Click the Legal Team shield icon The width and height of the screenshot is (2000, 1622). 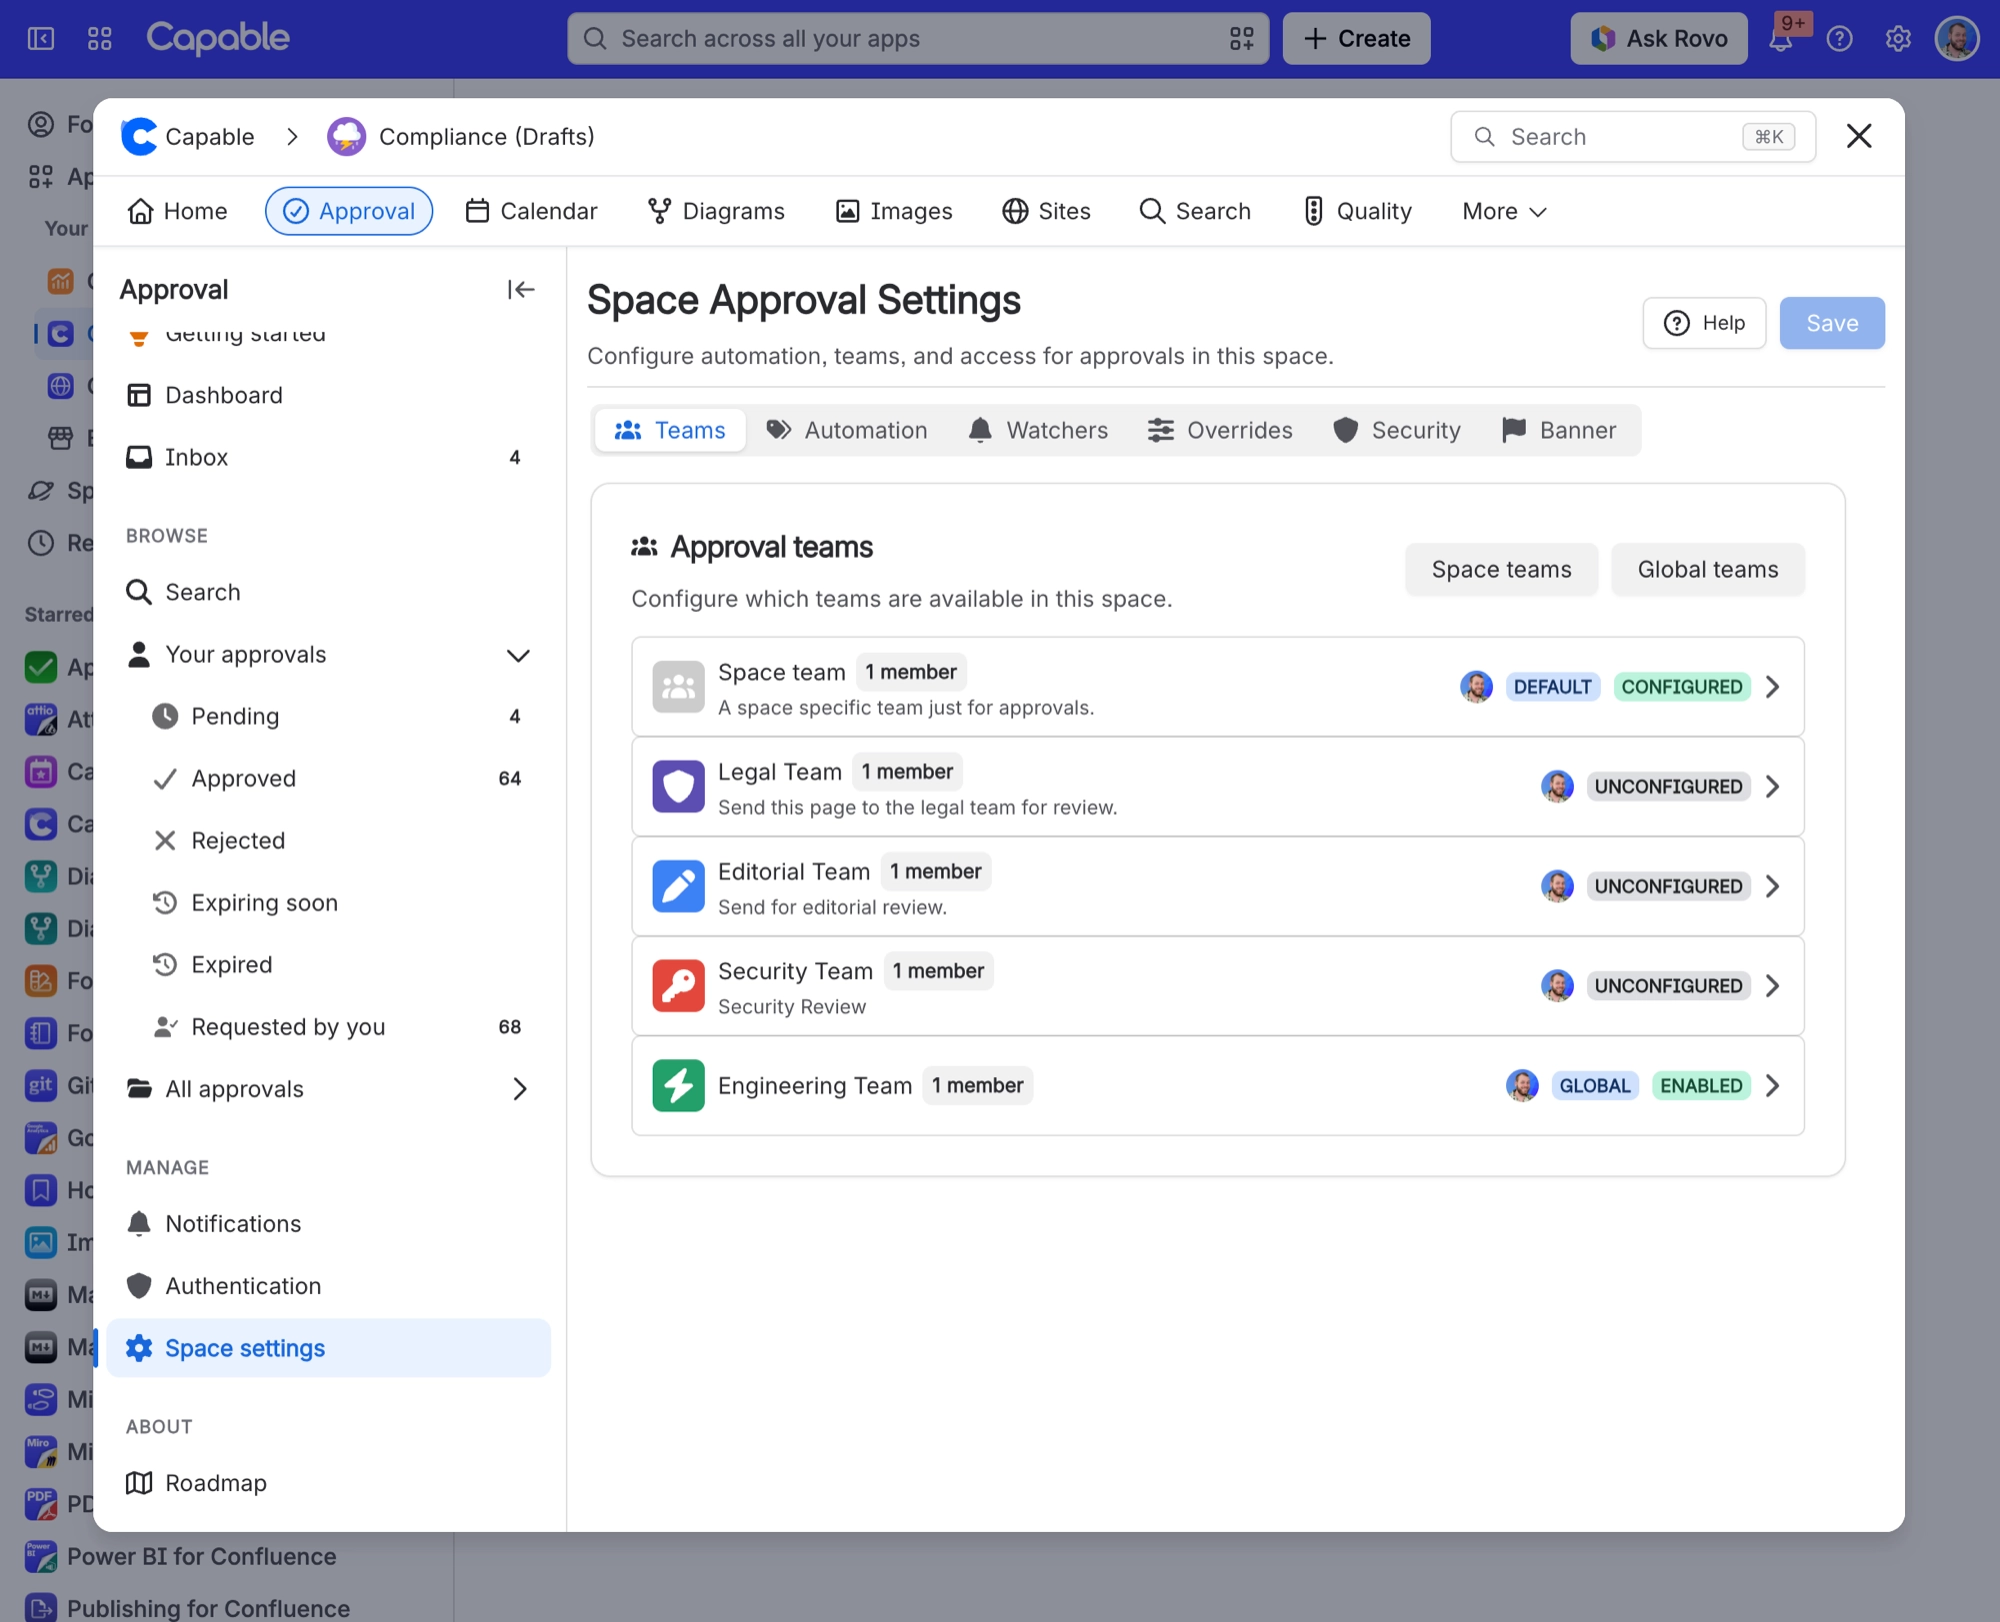click(x=678, y=786)
